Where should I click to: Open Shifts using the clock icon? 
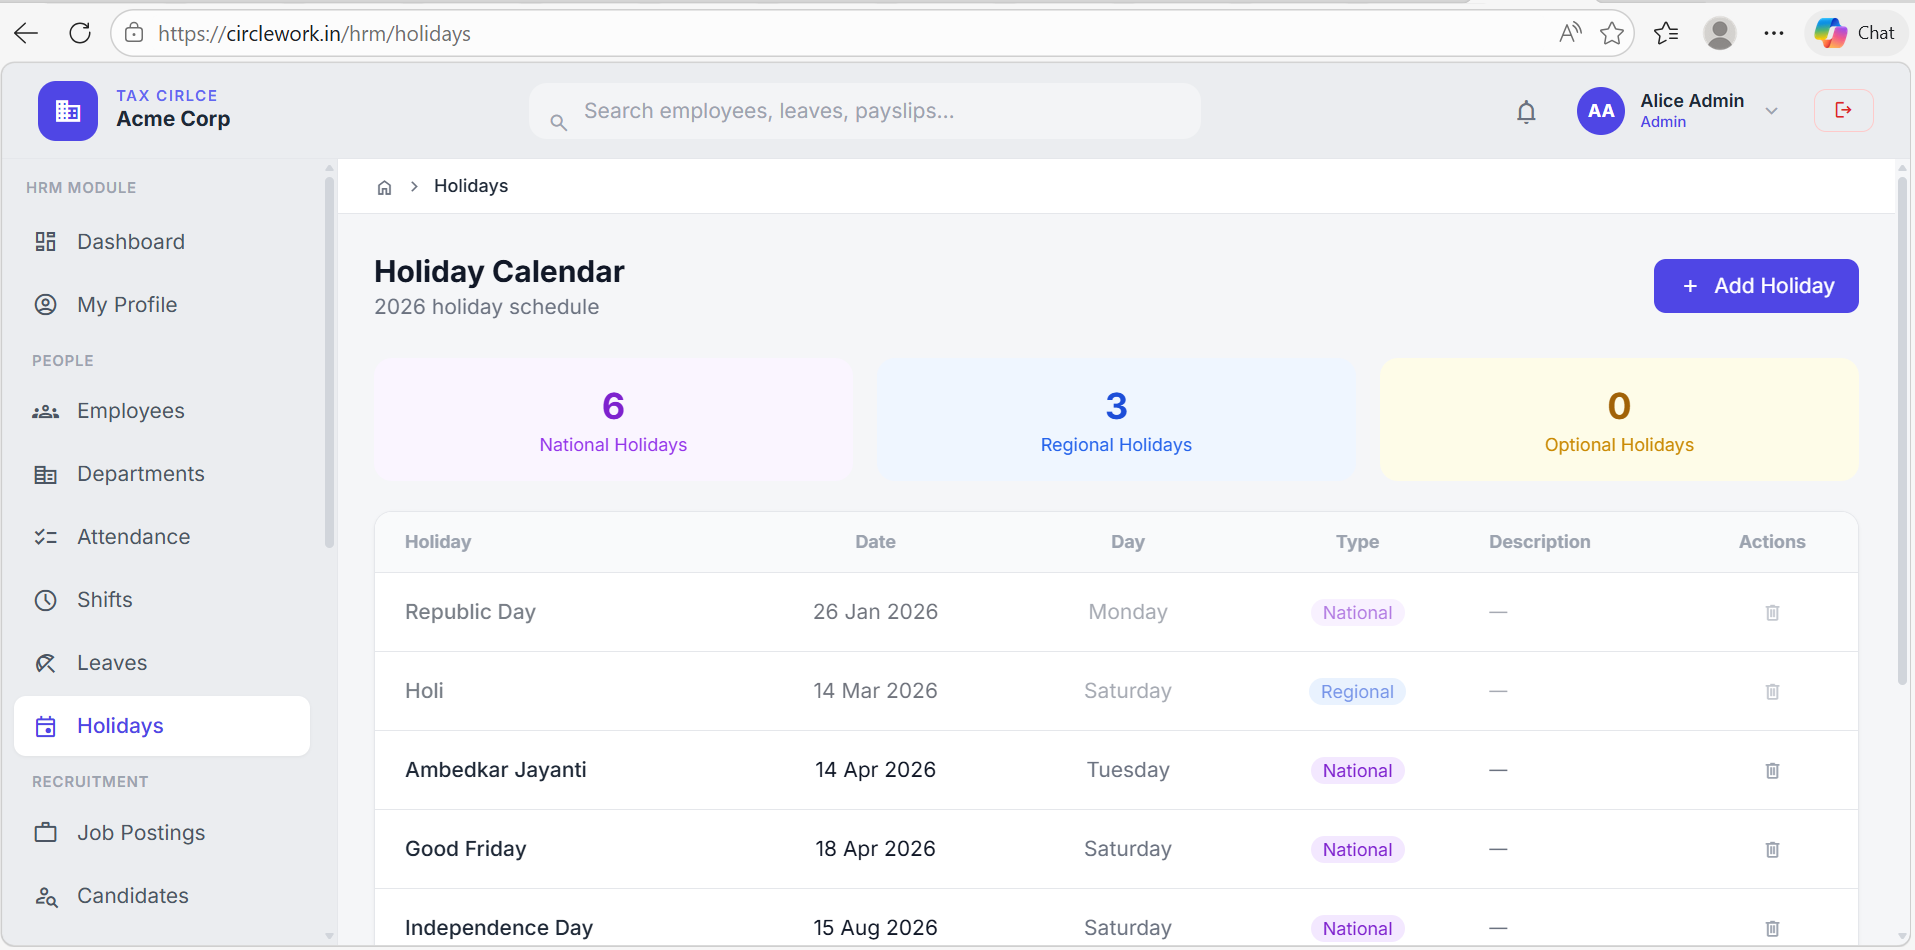click(46, 599)
